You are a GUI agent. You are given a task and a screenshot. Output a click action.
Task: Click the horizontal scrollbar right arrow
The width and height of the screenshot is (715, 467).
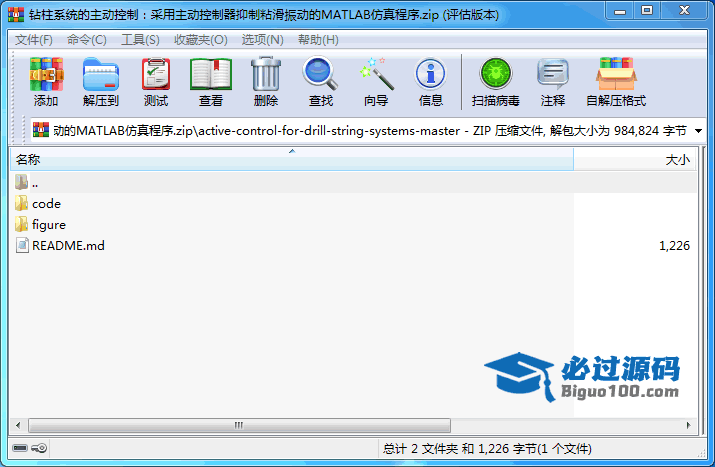tap(689, 425)
